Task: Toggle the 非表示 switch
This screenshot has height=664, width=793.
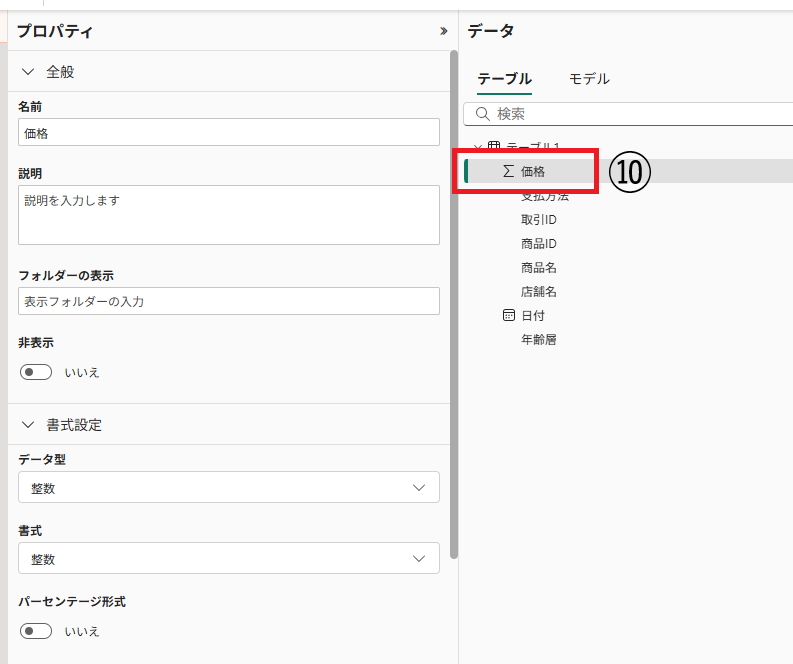Action: pyautogui.click(x=36, y=372)
